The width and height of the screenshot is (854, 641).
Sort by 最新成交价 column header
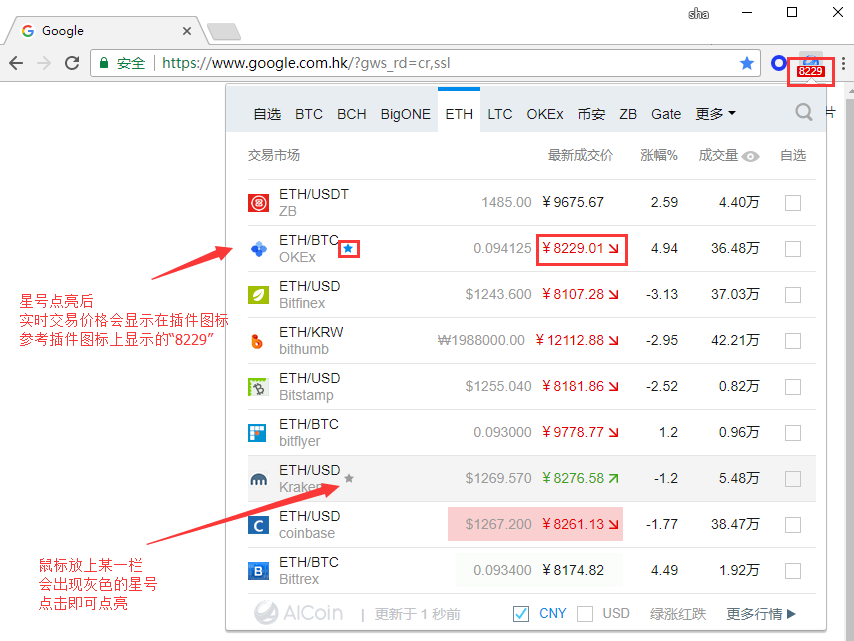(x=580, y=155)
